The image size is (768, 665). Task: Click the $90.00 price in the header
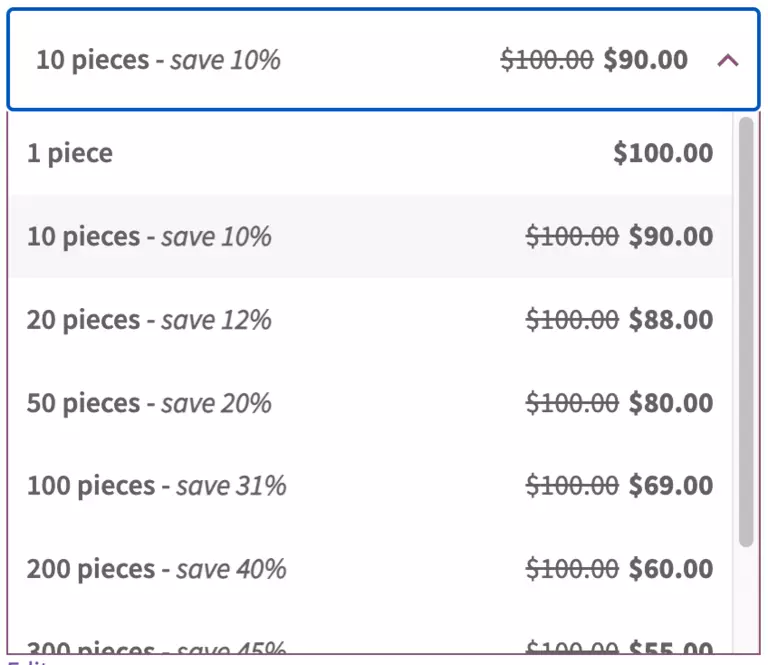[x=646, y=60]
